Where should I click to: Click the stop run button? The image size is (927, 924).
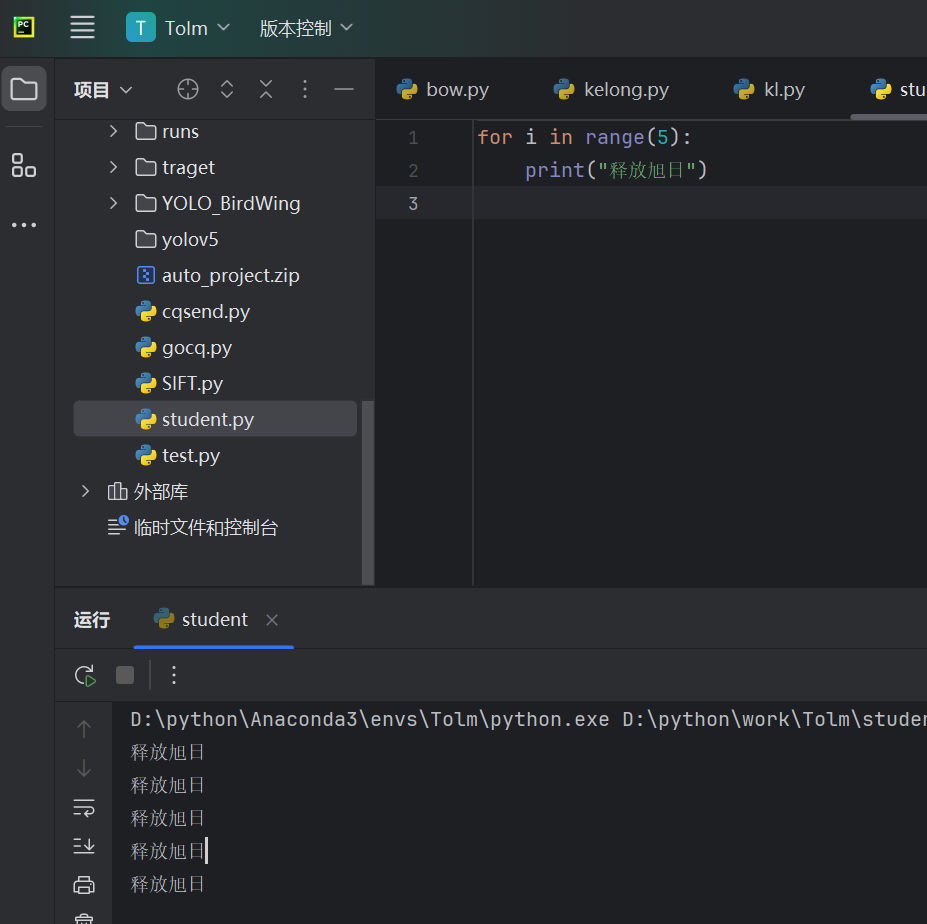tap(125, 675)
